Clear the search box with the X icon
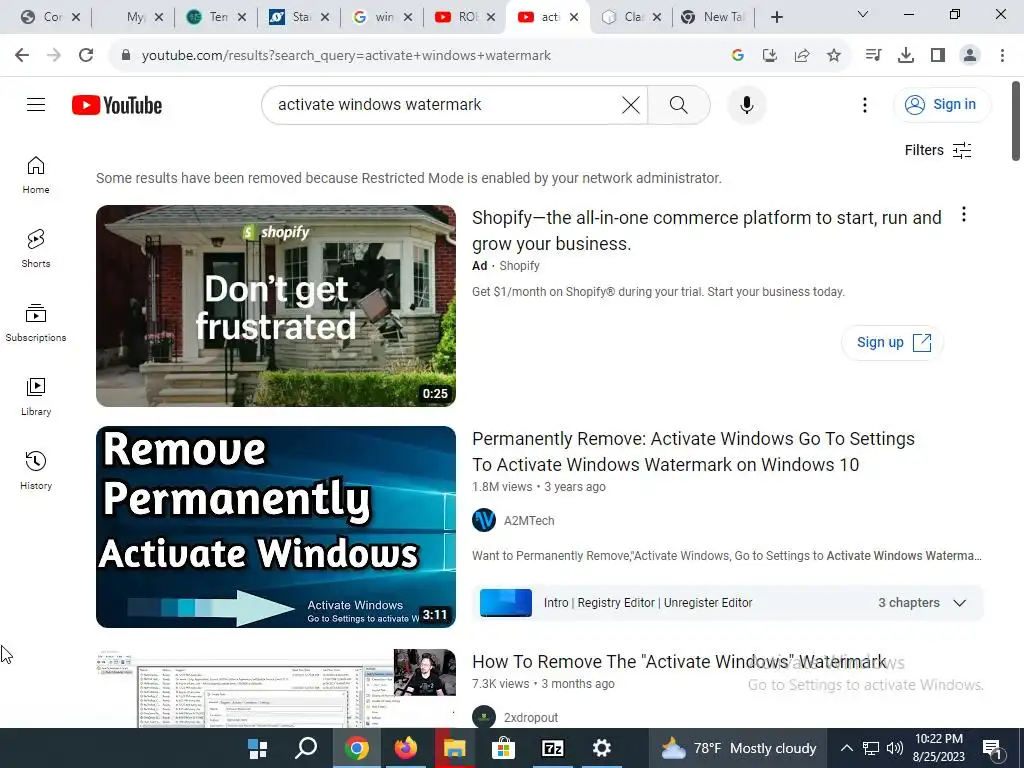The width and height of the screenshot is (1024, 768). click(630, 104)
